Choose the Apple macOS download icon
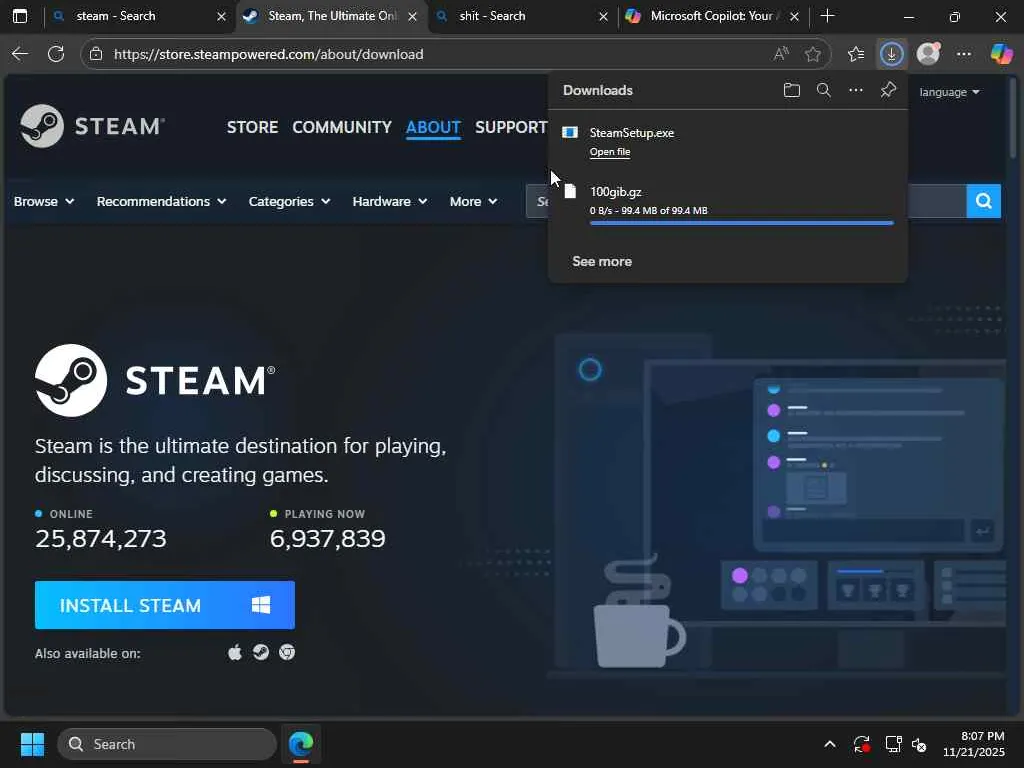This screenshot has height=768, width=1024. (235, 652)
